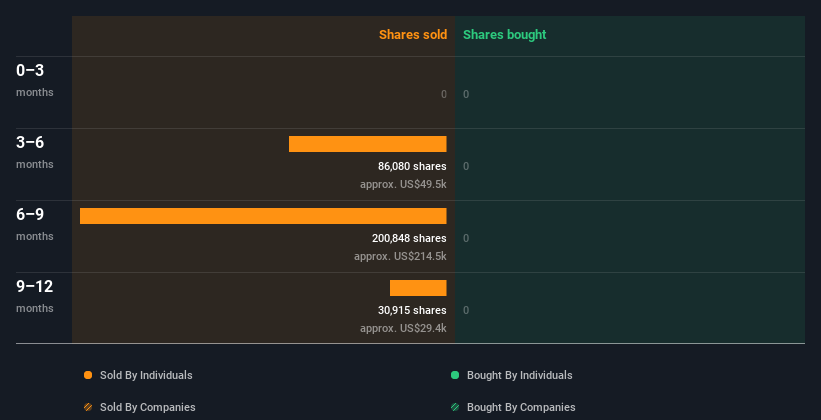This screenshot has height=420, width=821.
Task: Click the 86,080 shares value
Action: (x=412, y=166)
